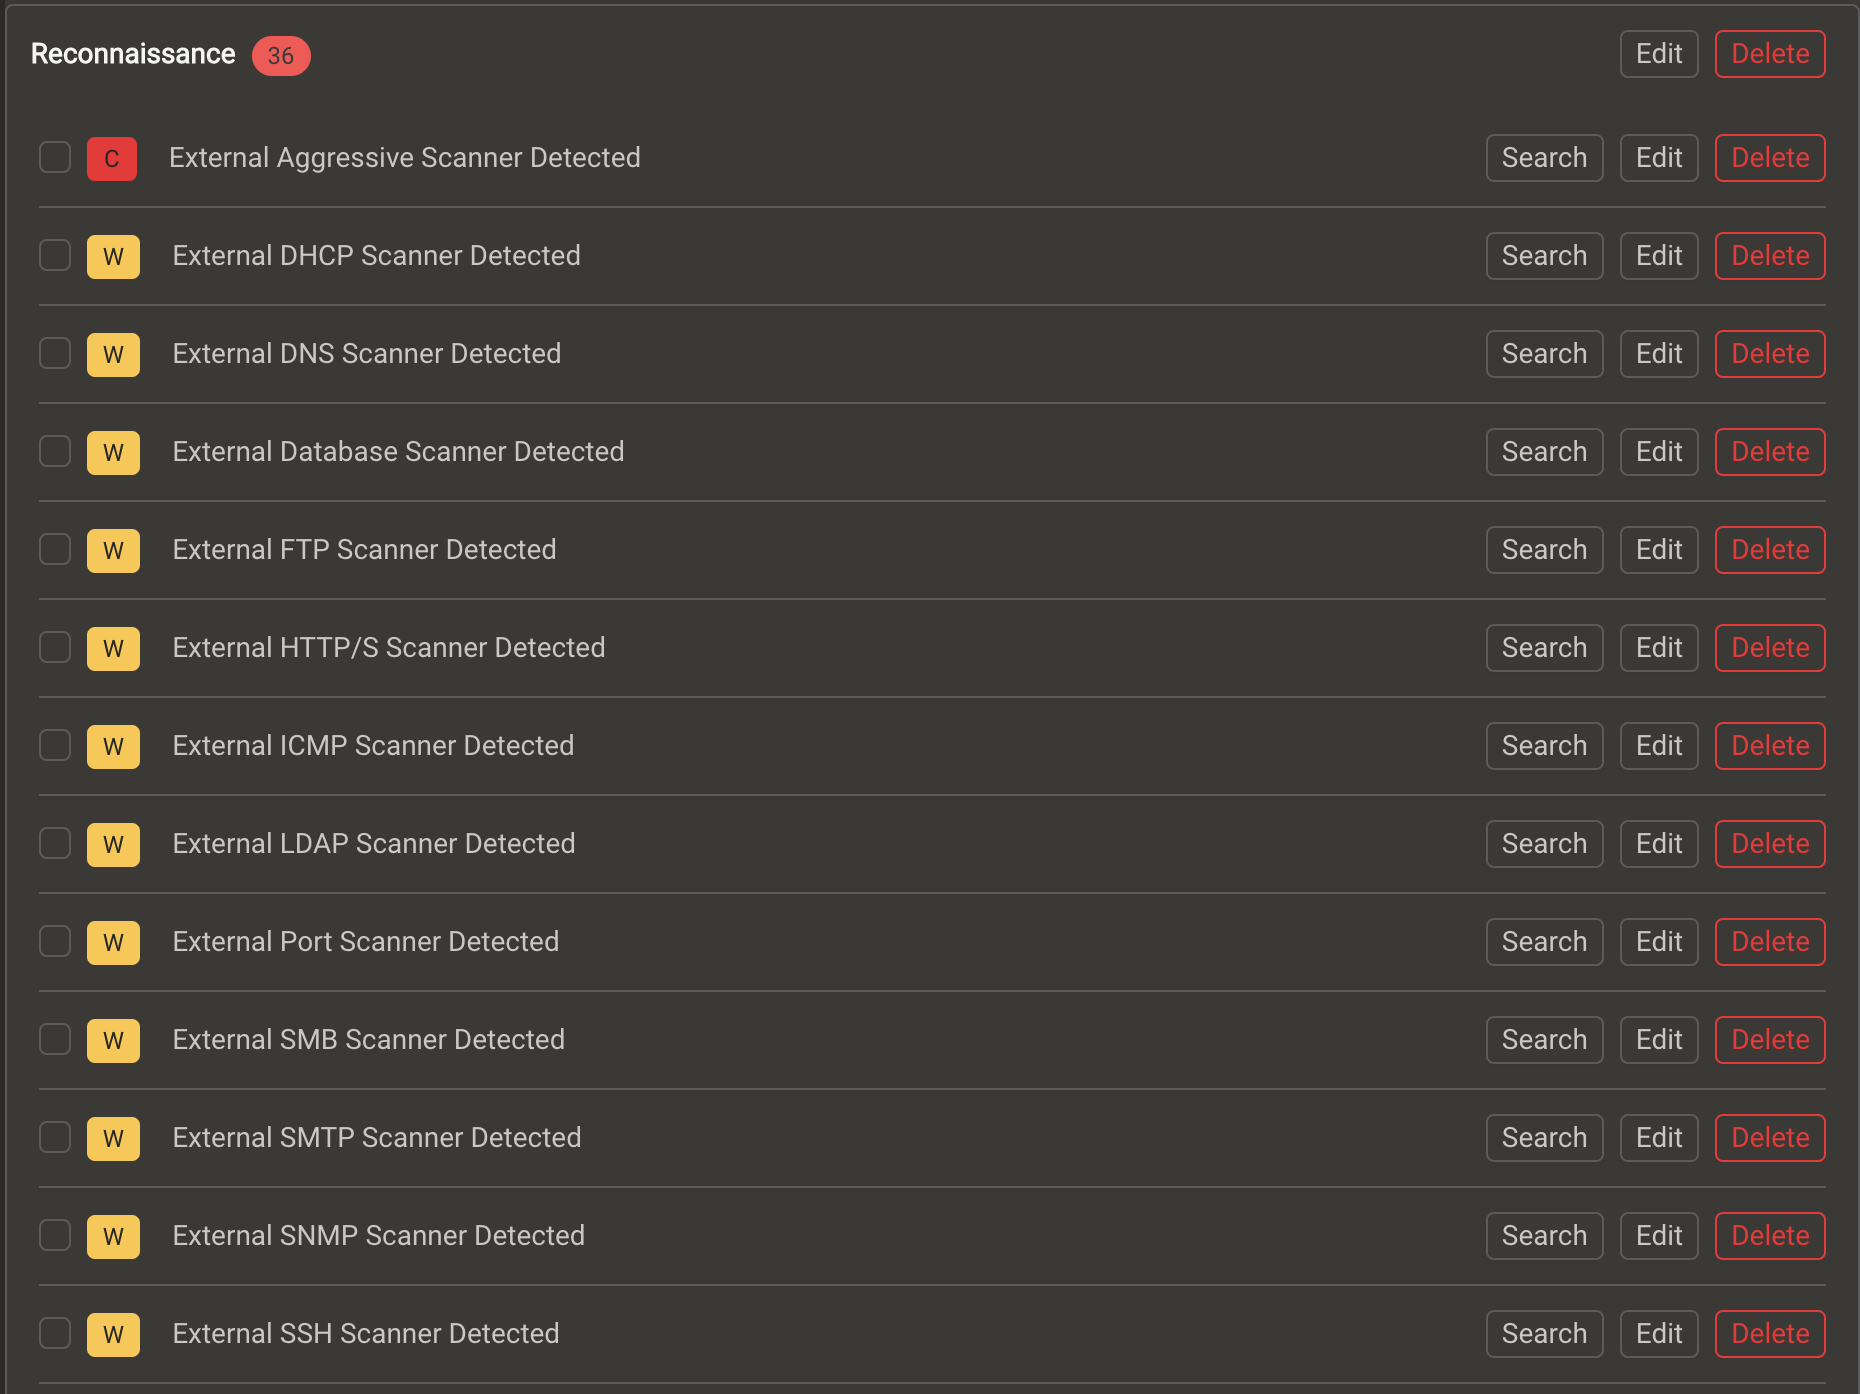
Task: Edit the External DHCP Scanner Detected rule
Action: coord(1659,256)
